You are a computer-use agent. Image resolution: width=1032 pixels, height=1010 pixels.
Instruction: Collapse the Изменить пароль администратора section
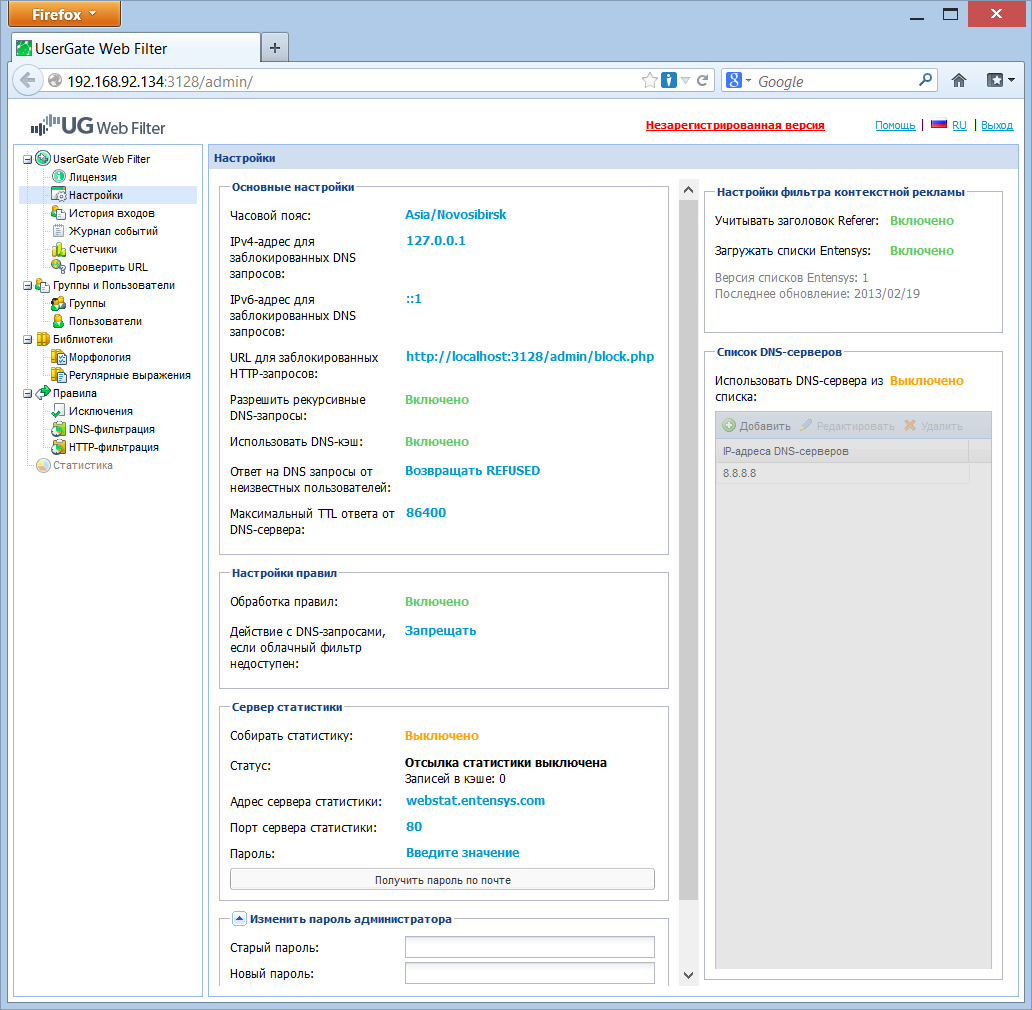[240, 919]
